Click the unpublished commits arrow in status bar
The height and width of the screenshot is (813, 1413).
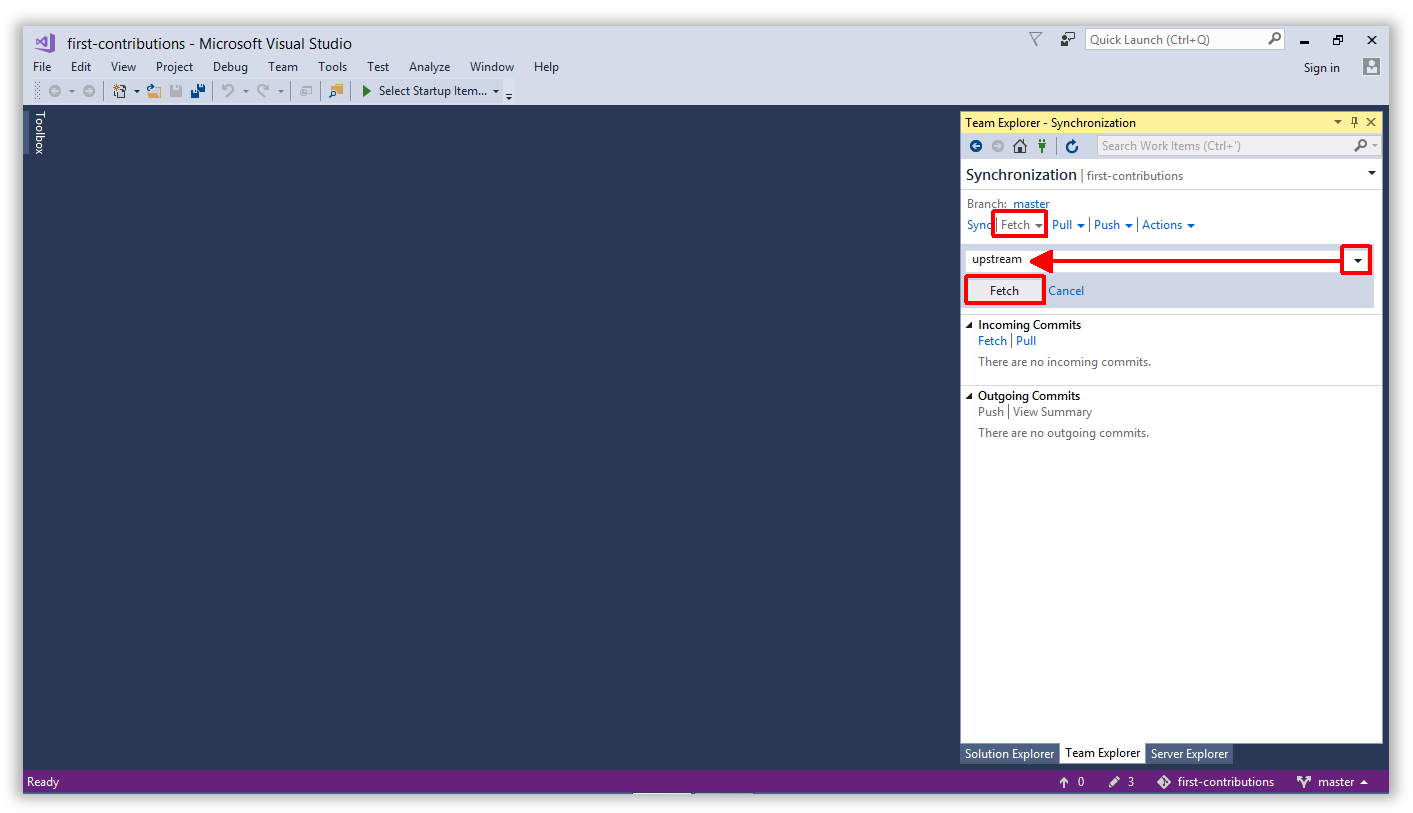pyautogui.click(x=1064, y=782)
